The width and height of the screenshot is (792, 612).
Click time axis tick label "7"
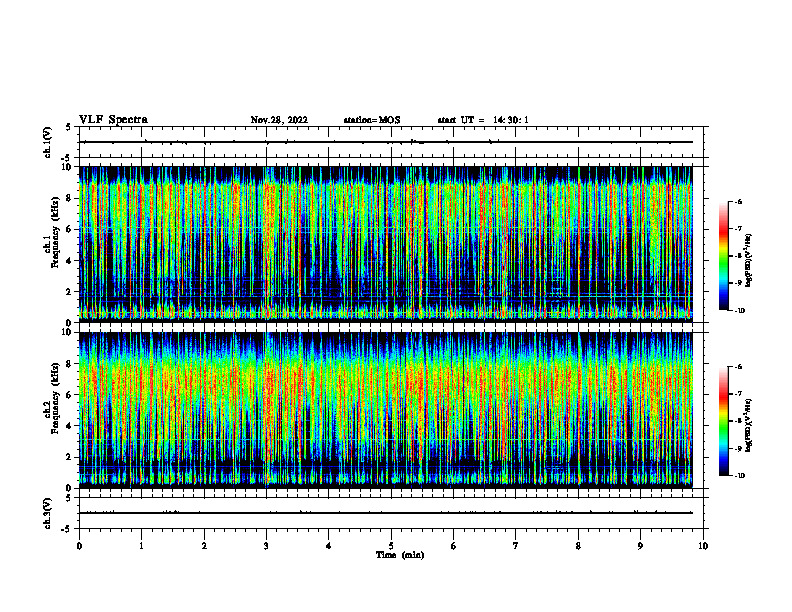point(516,546)
